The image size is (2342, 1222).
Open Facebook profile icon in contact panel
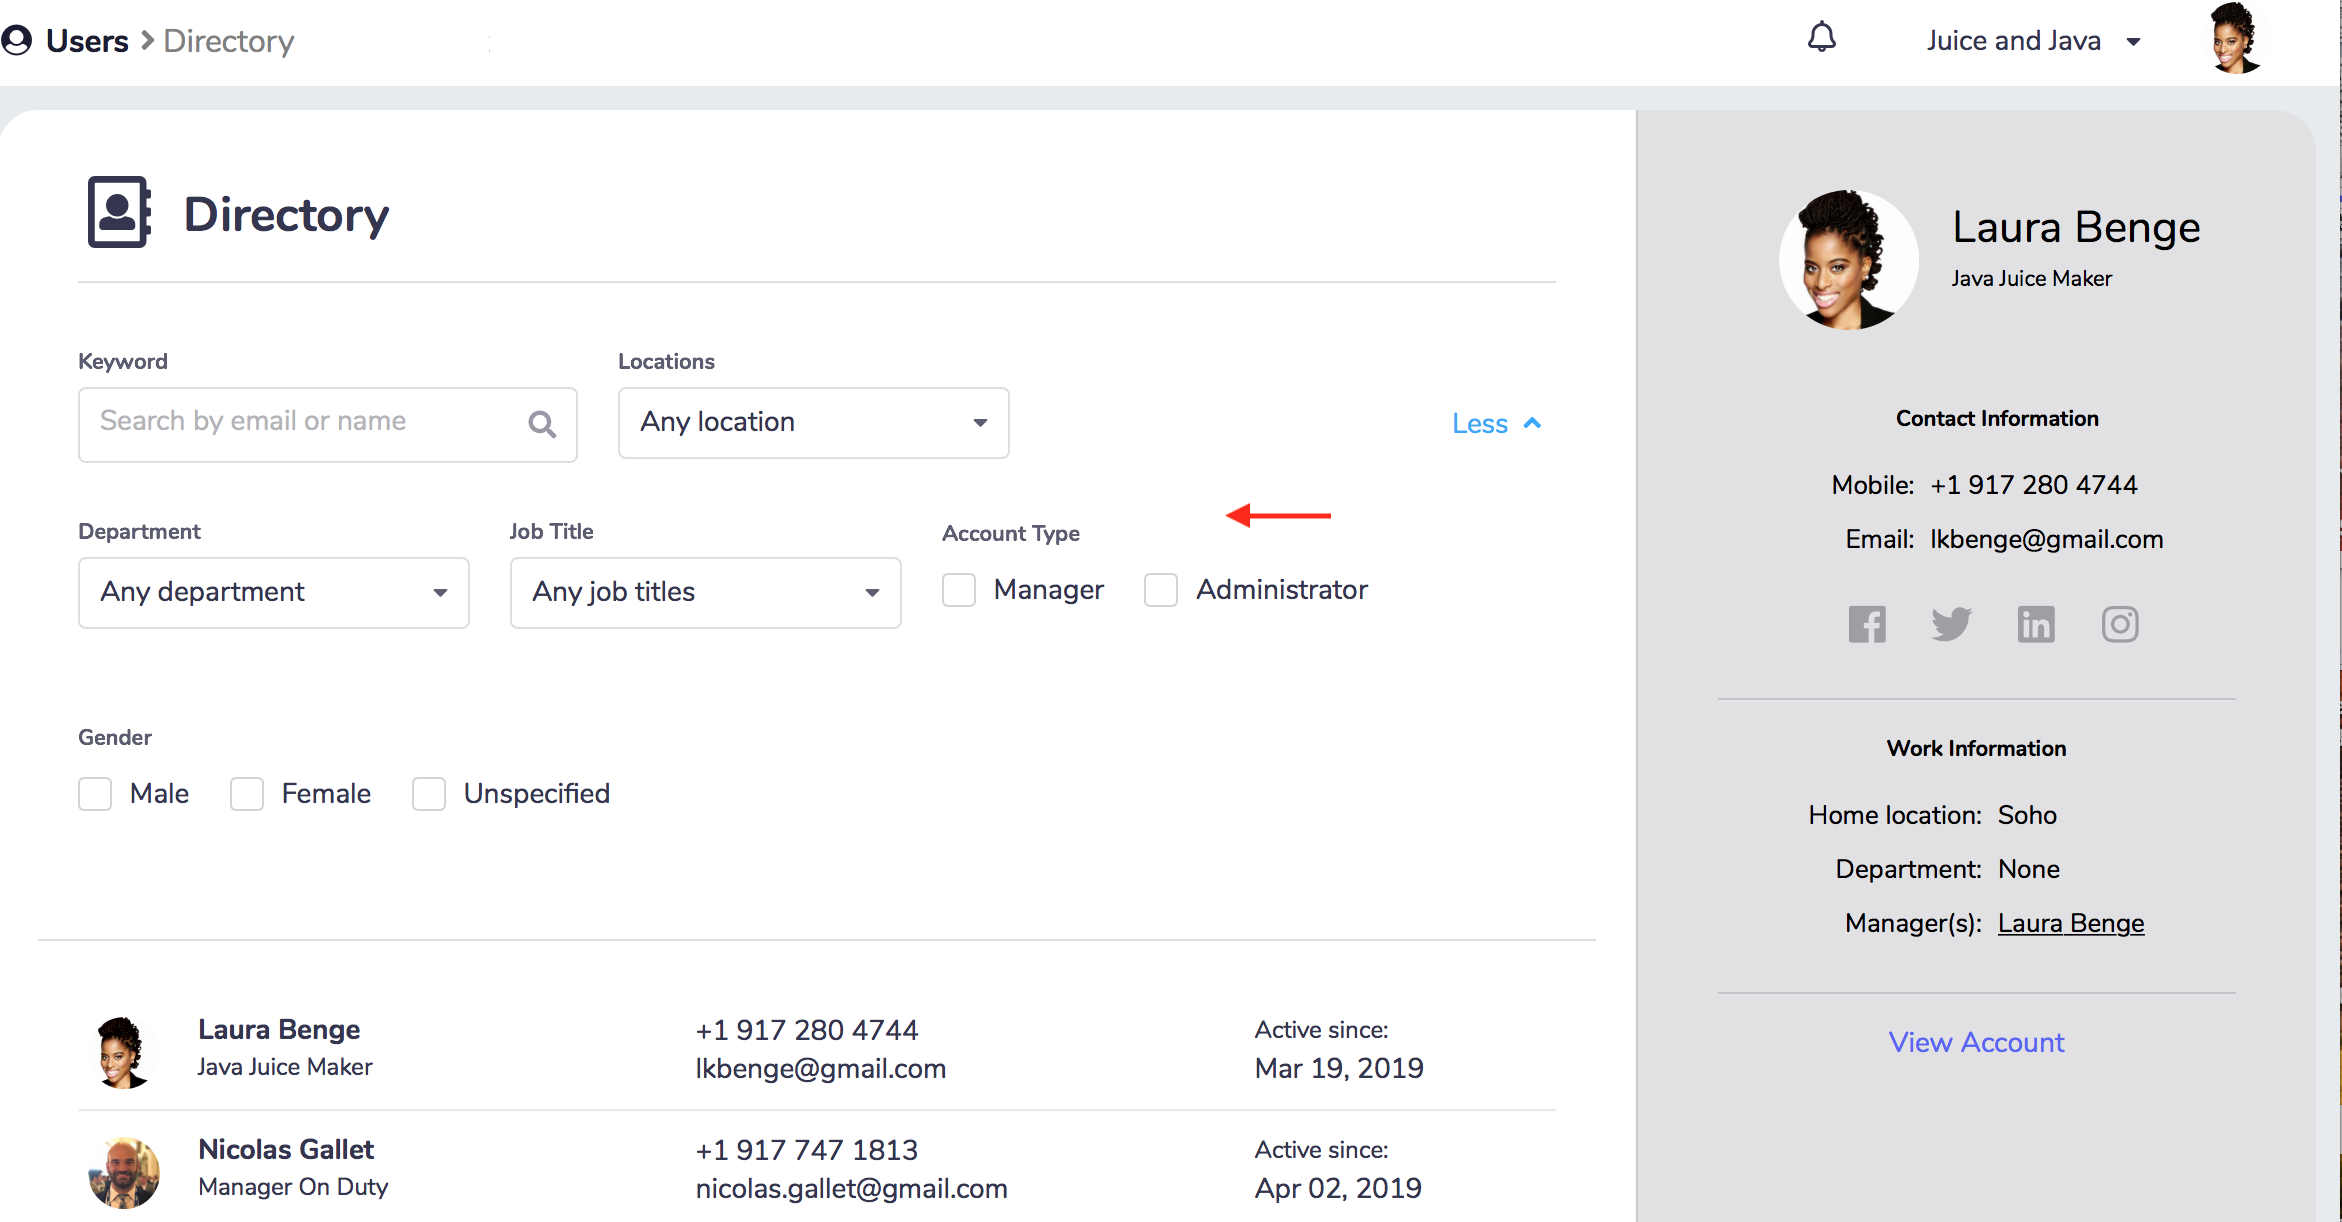coord(1866,625)
